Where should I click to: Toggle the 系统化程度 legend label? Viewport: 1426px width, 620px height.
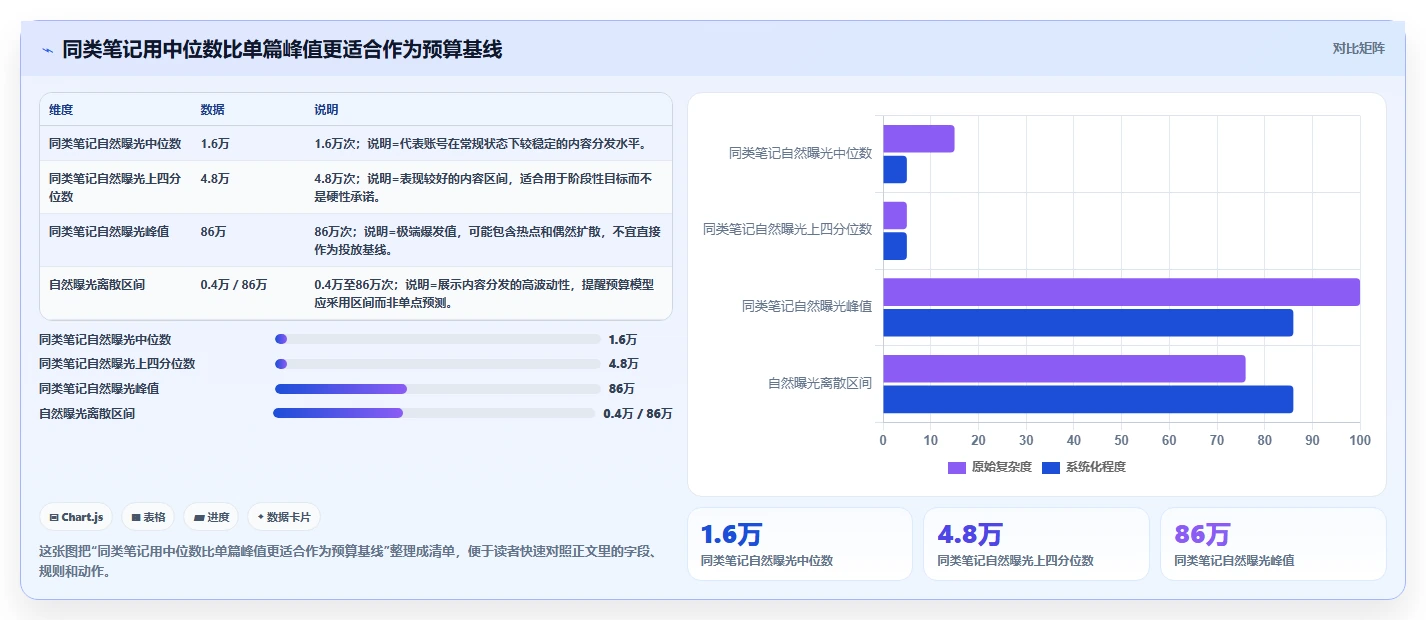[1096, 467]
